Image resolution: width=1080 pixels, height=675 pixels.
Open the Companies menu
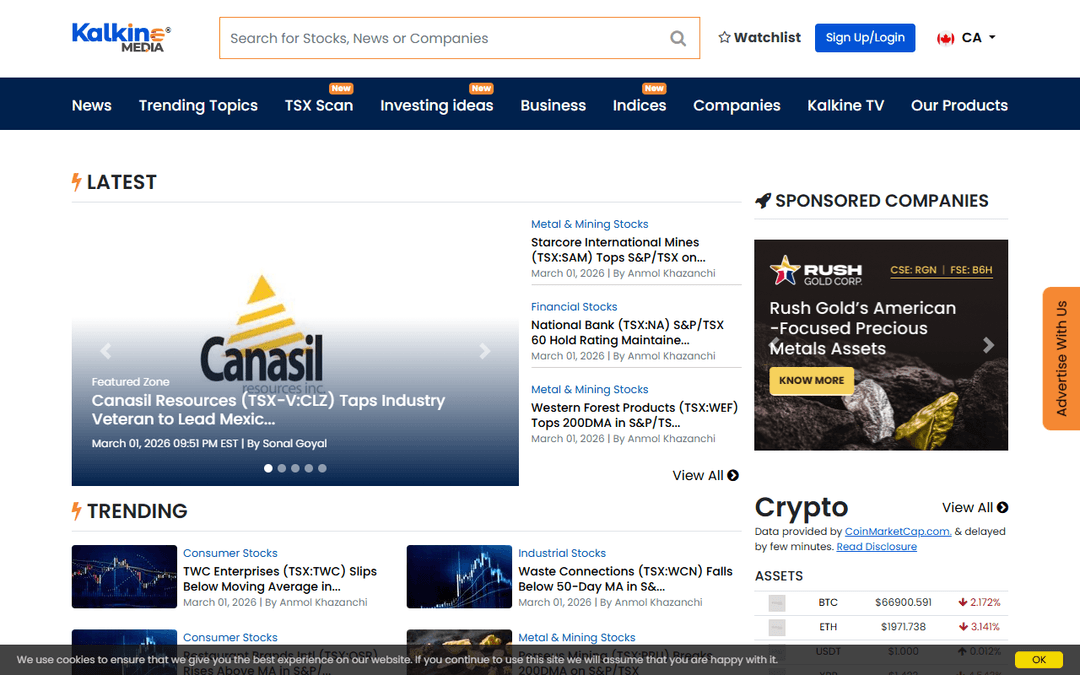[736, 105]
